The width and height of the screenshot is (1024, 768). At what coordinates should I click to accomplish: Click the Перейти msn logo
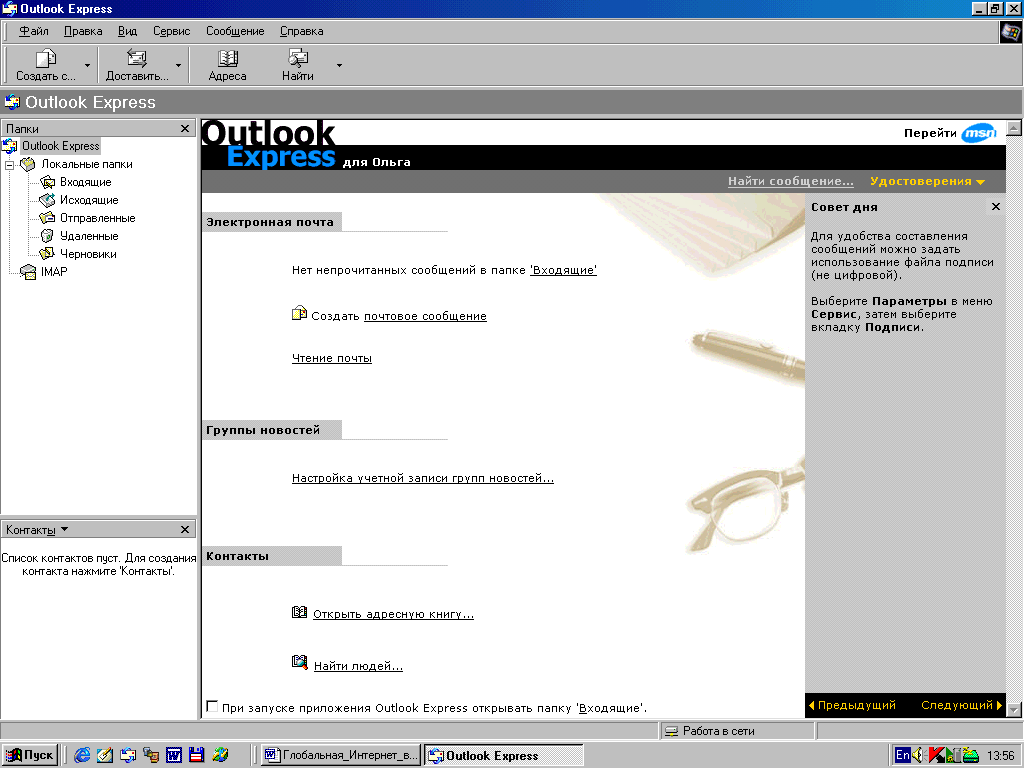(978, 133)
